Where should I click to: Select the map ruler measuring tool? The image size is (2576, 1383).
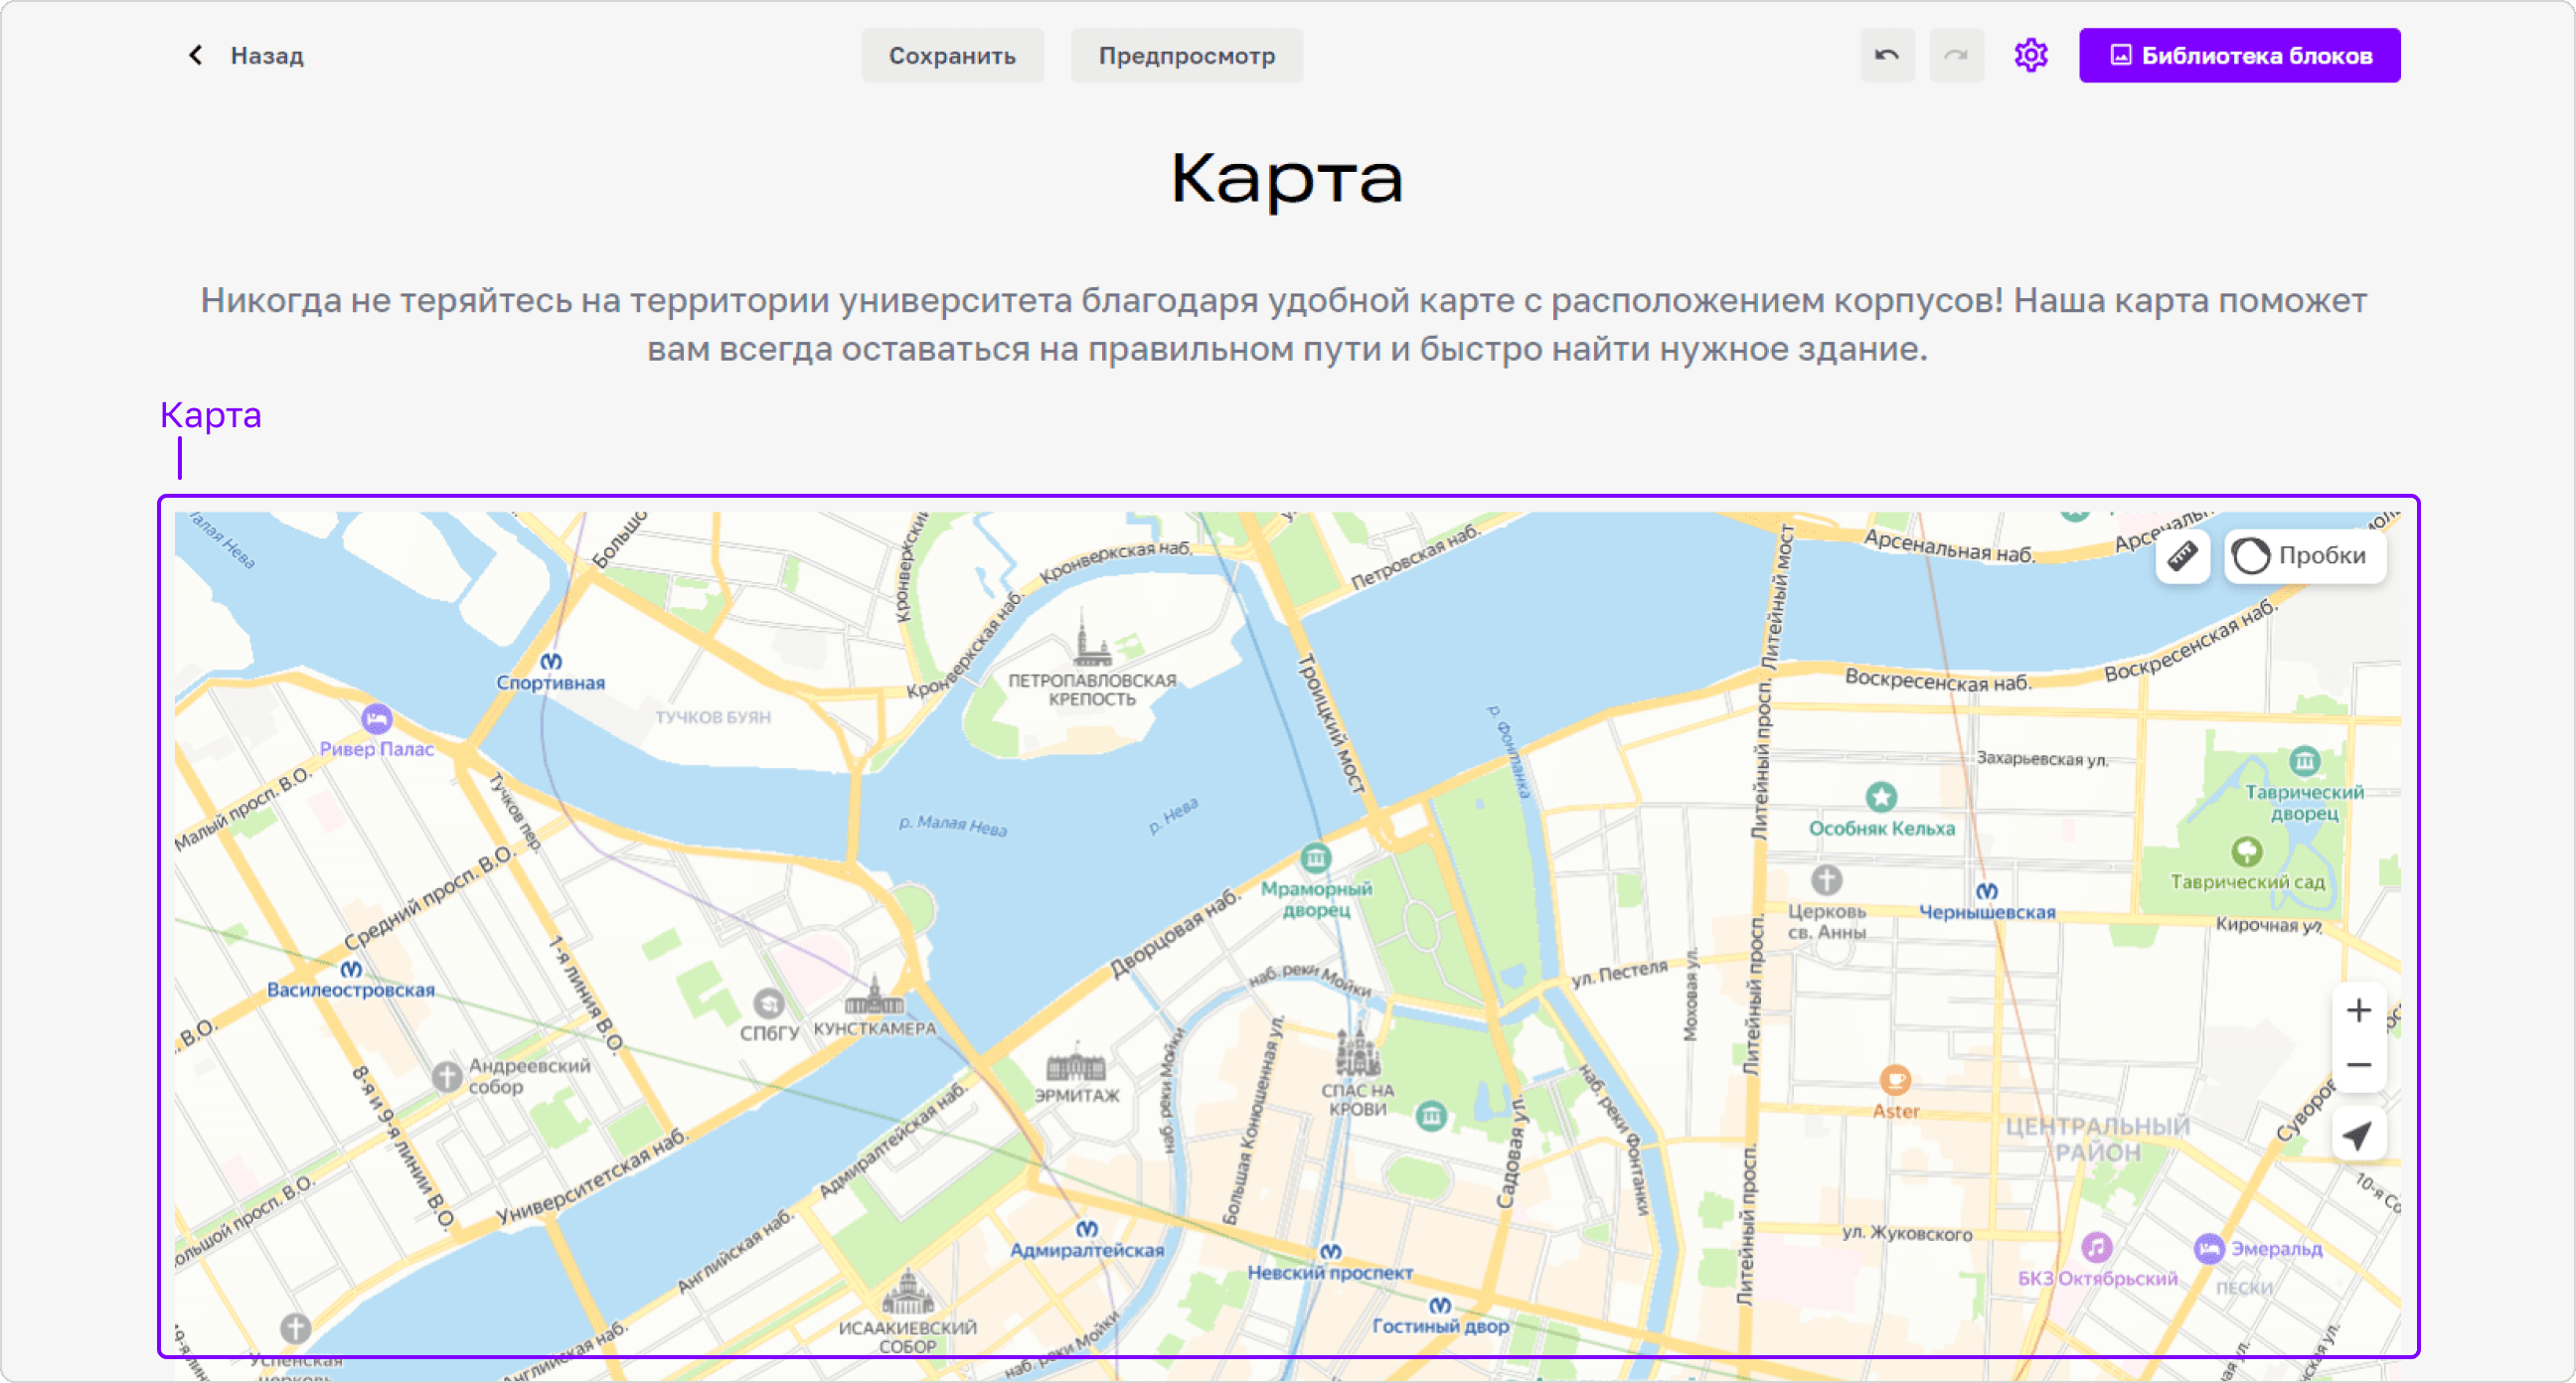2182,555
